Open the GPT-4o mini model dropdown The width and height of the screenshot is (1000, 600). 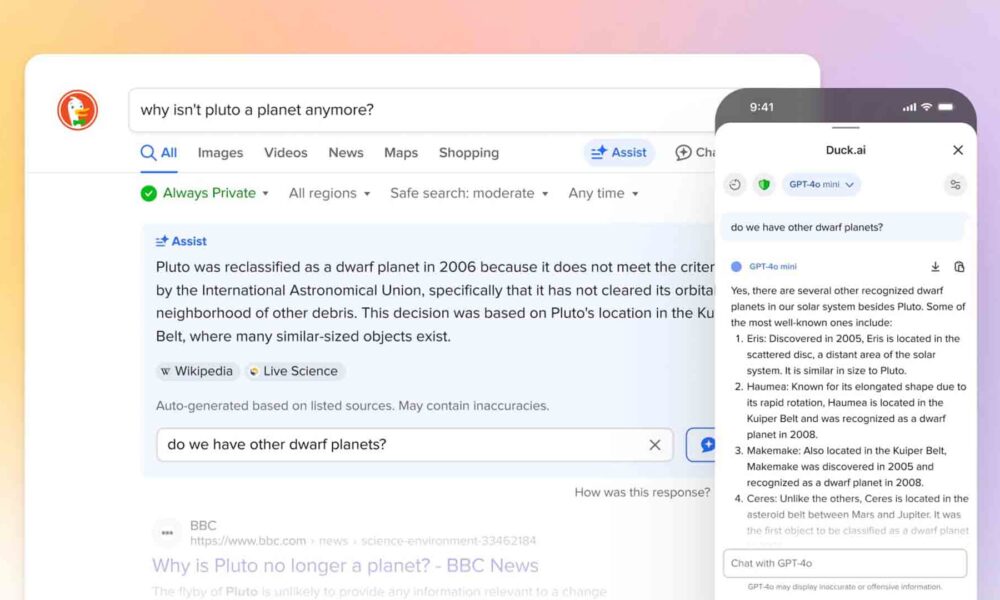coord(821,185)
